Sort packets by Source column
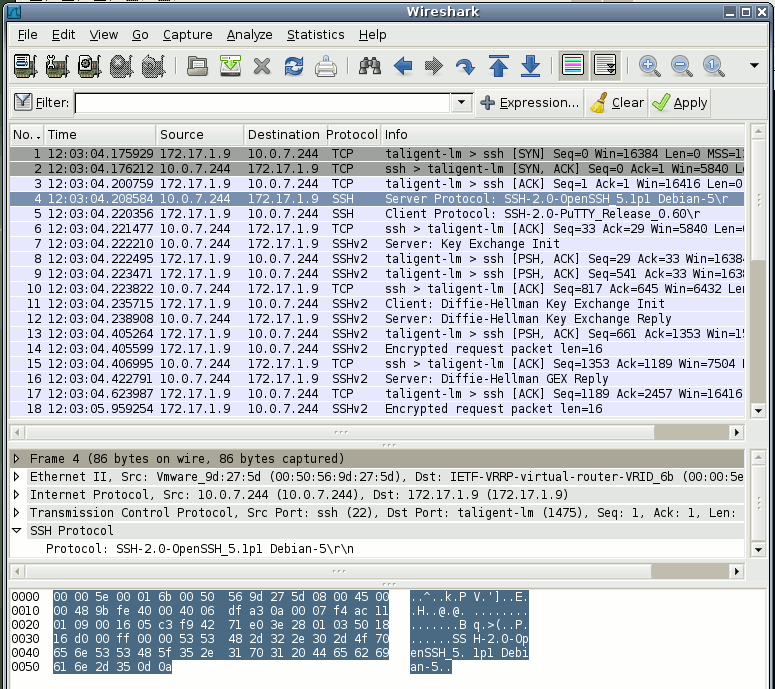The image size is (775, 689). 200,134
